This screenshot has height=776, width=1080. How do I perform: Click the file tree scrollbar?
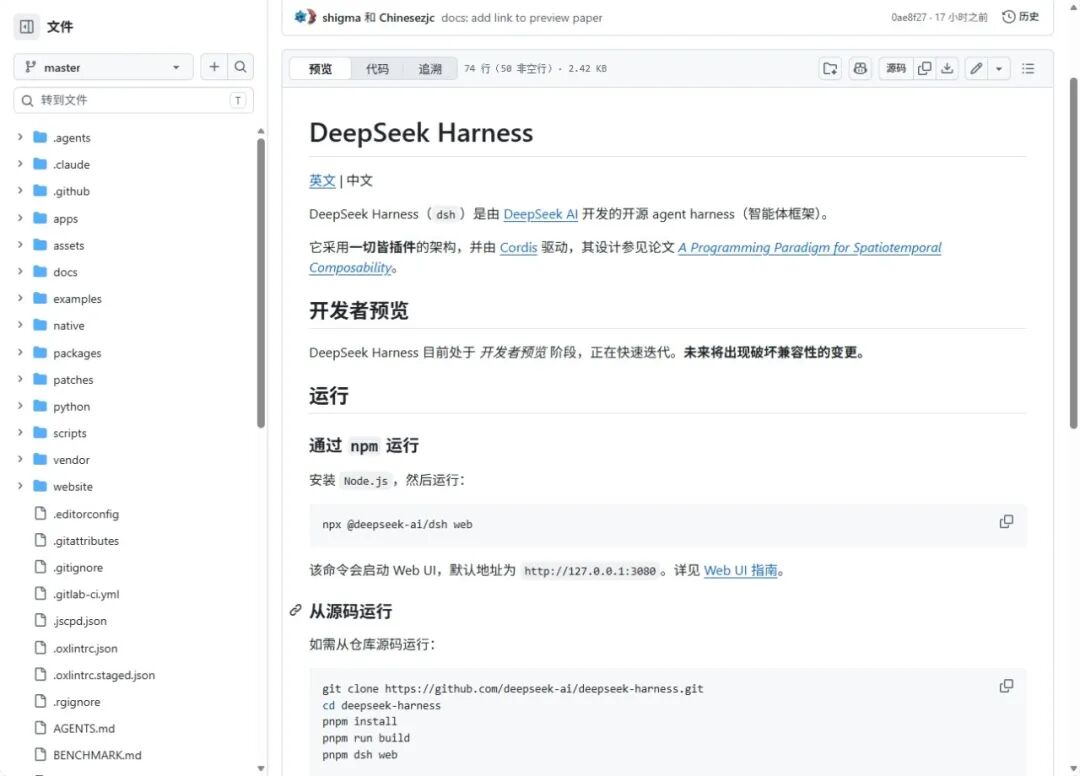pos(261,283)
